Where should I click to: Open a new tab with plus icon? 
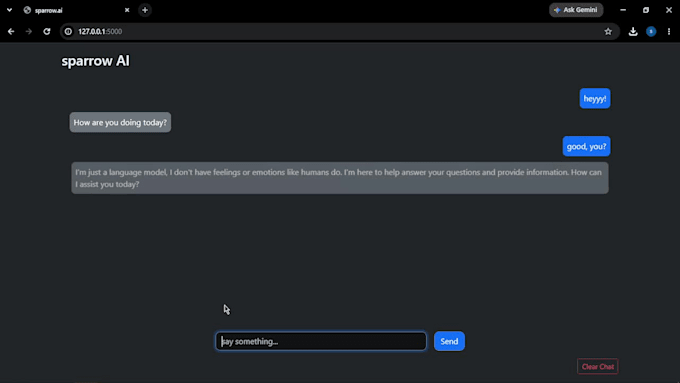pos(145,10)
